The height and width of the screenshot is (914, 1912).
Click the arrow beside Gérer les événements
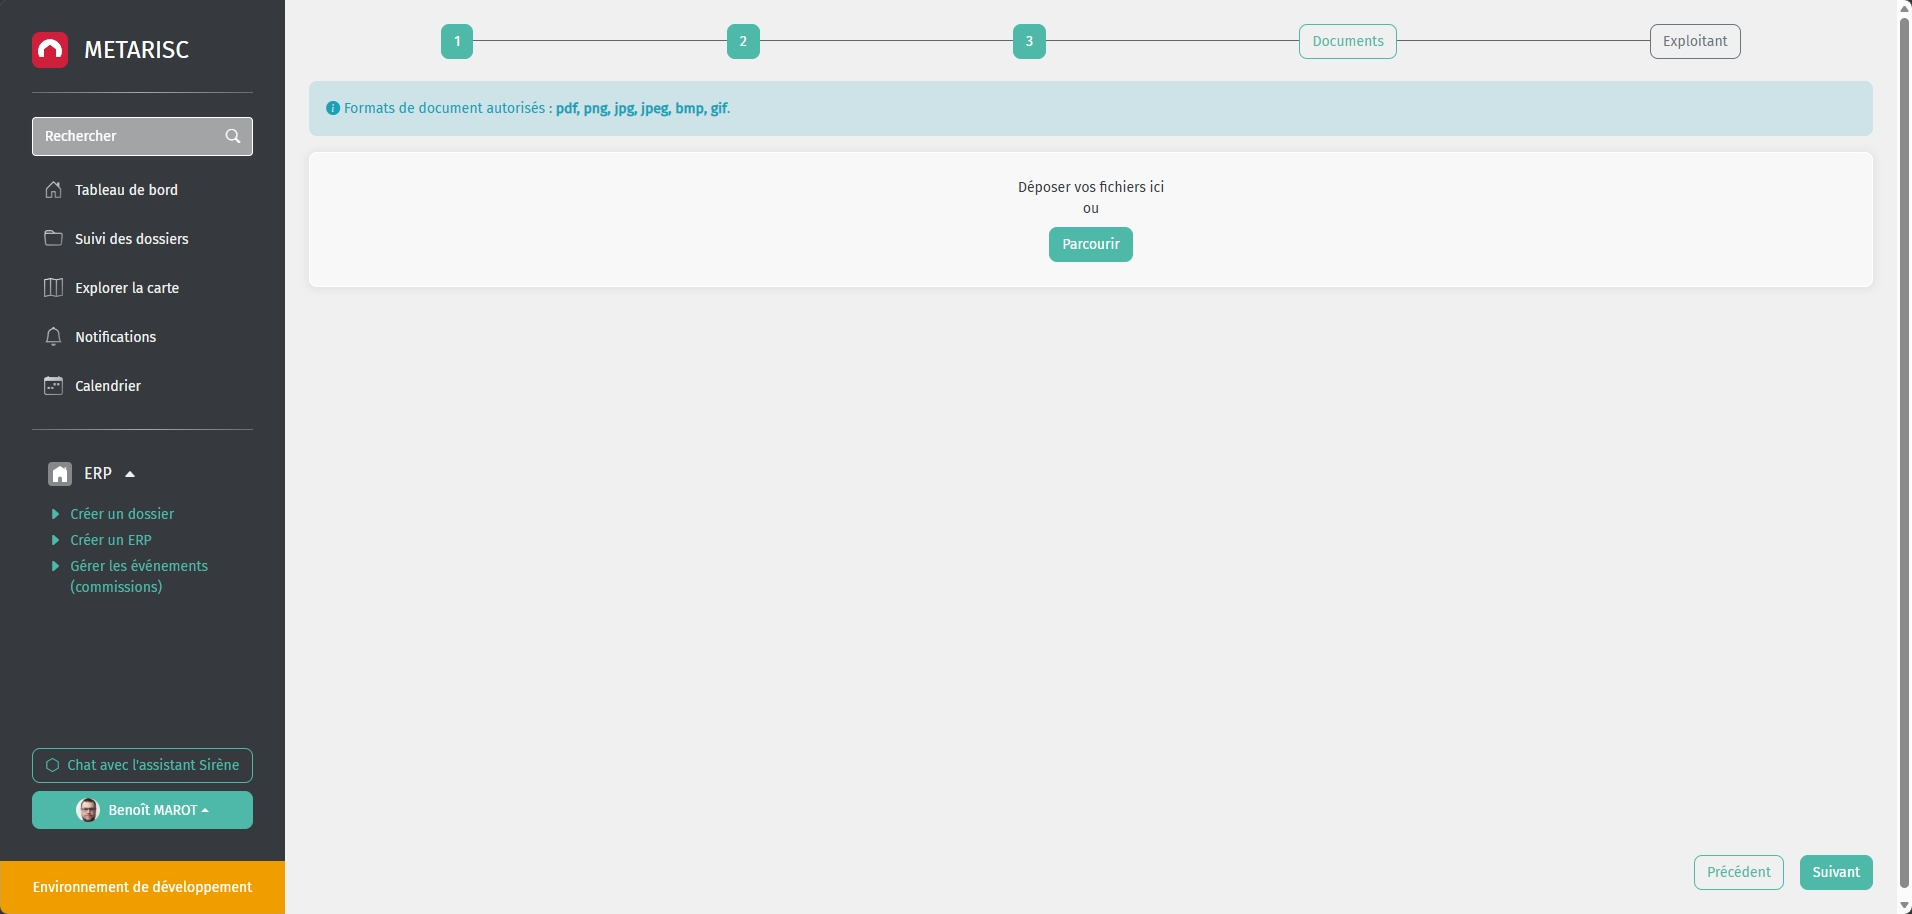click(55, 566)
